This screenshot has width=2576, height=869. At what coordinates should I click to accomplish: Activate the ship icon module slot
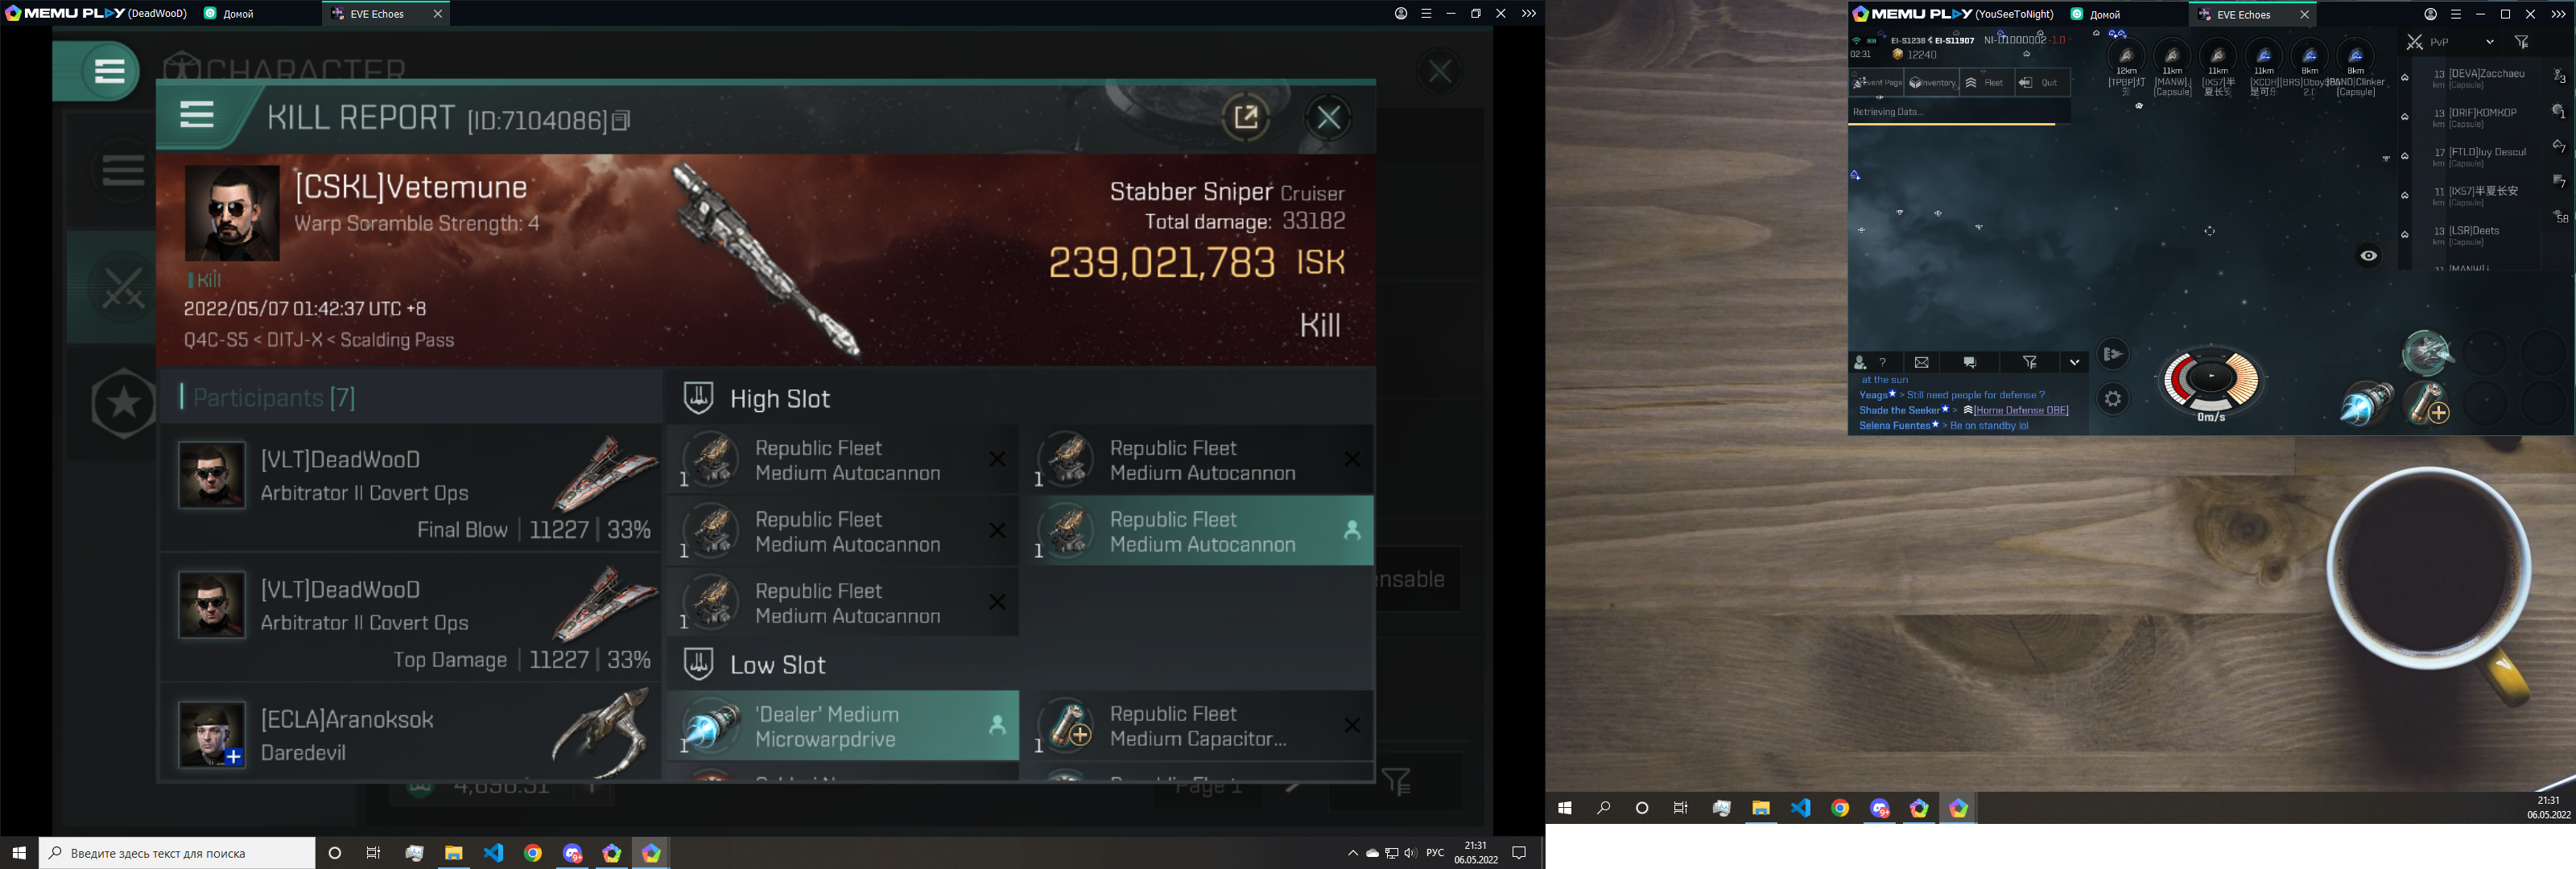point(2427,352)
